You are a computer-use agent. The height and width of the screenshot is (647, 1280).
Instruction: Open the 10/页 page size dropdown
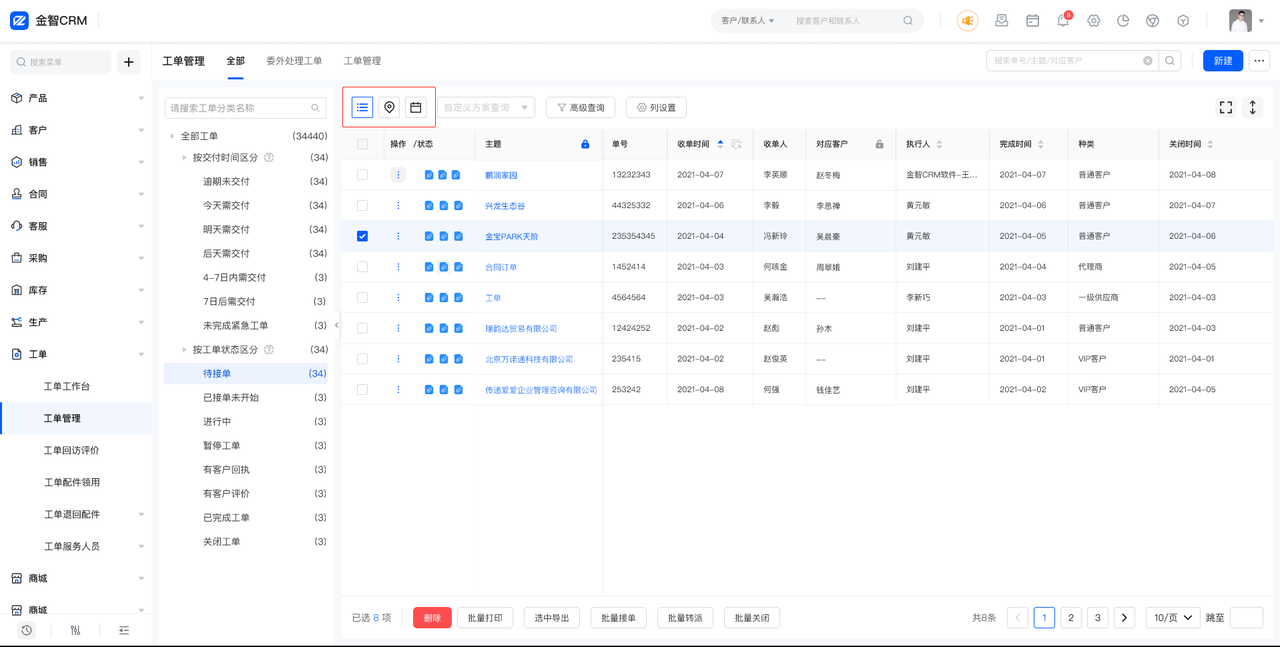(x=1172, y=618)
